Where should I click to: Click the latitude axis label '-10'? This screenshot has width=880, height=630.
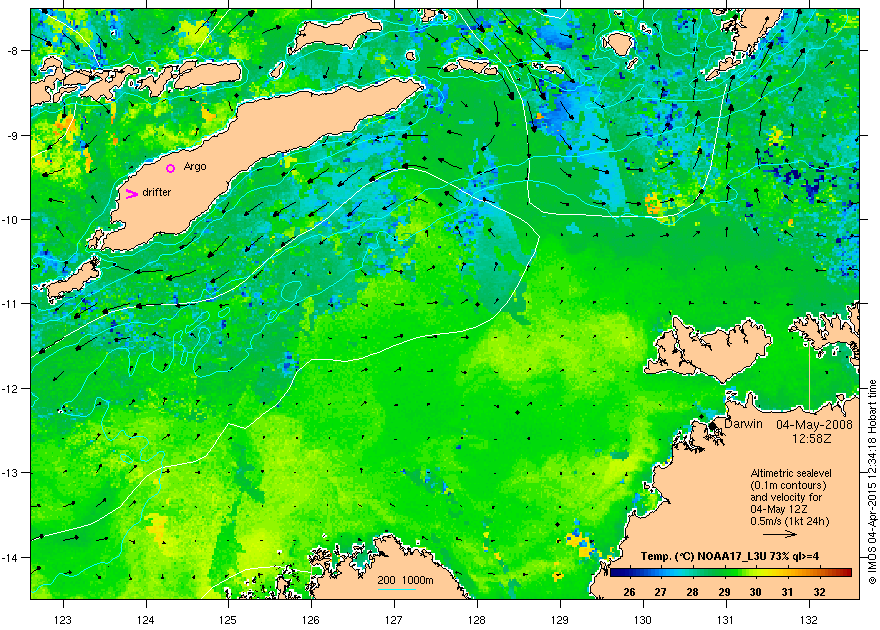[x=10, y=219]
